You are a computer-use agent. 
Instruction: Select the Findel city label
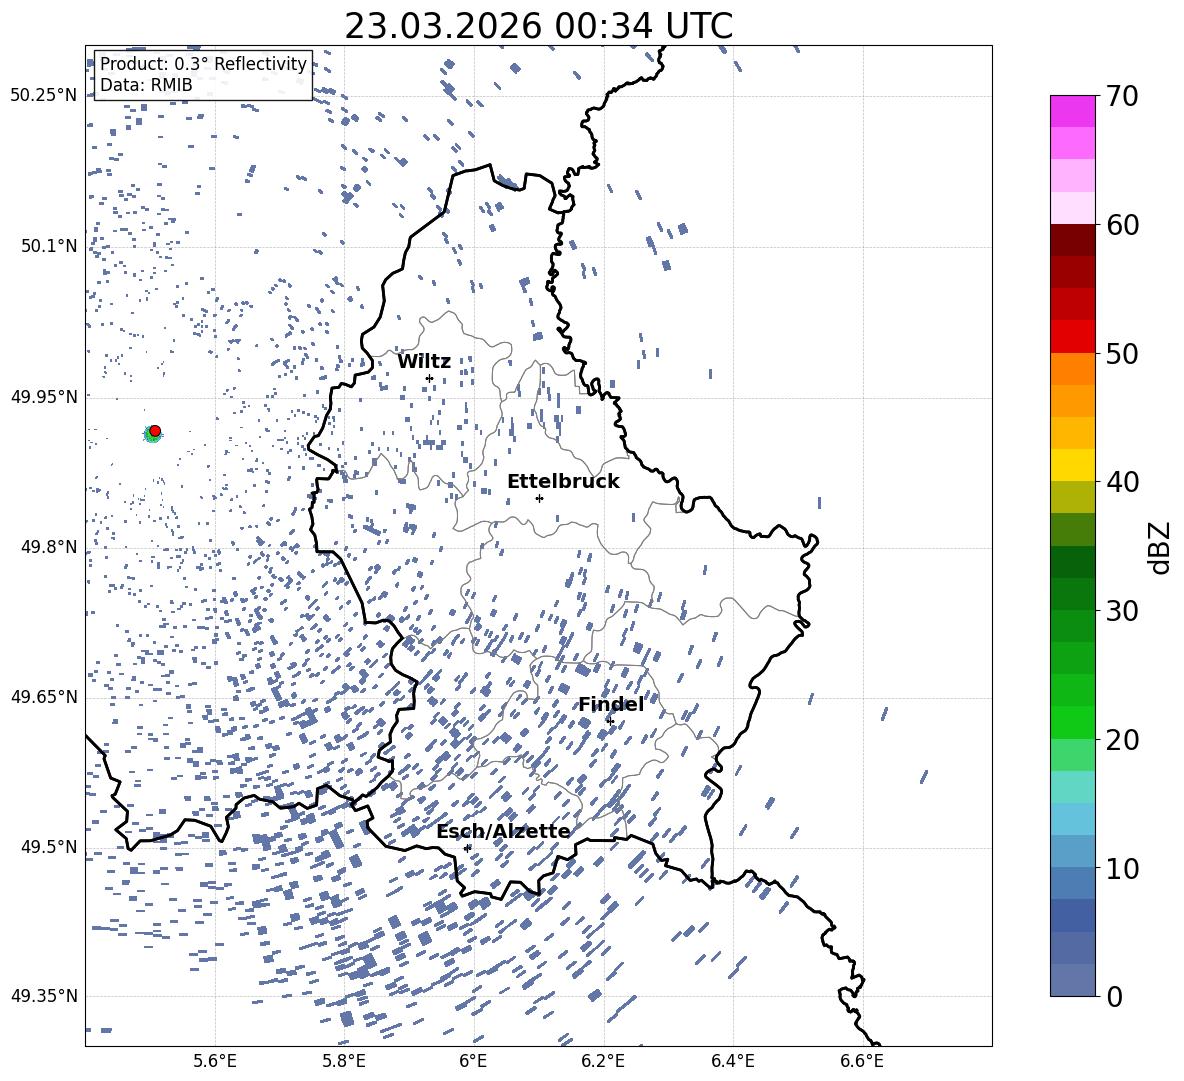(610, 705)
